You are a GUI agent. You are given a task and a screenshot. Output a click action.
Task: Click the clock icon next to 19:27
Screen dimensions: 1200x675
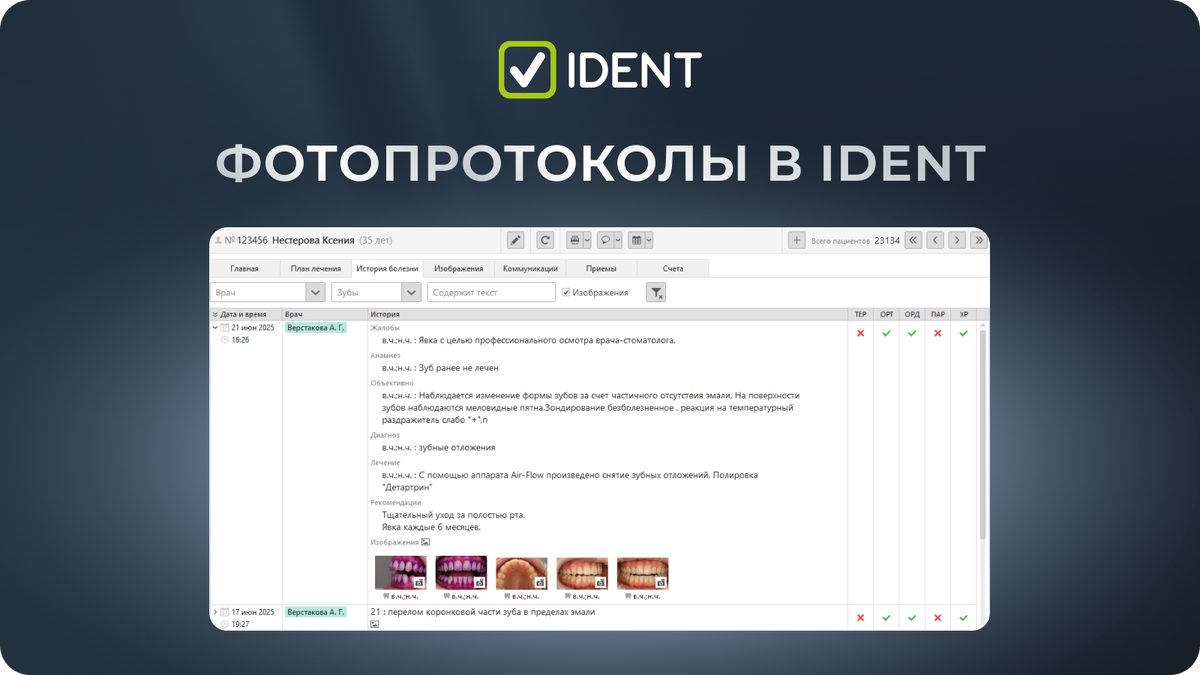pos(225,623)
